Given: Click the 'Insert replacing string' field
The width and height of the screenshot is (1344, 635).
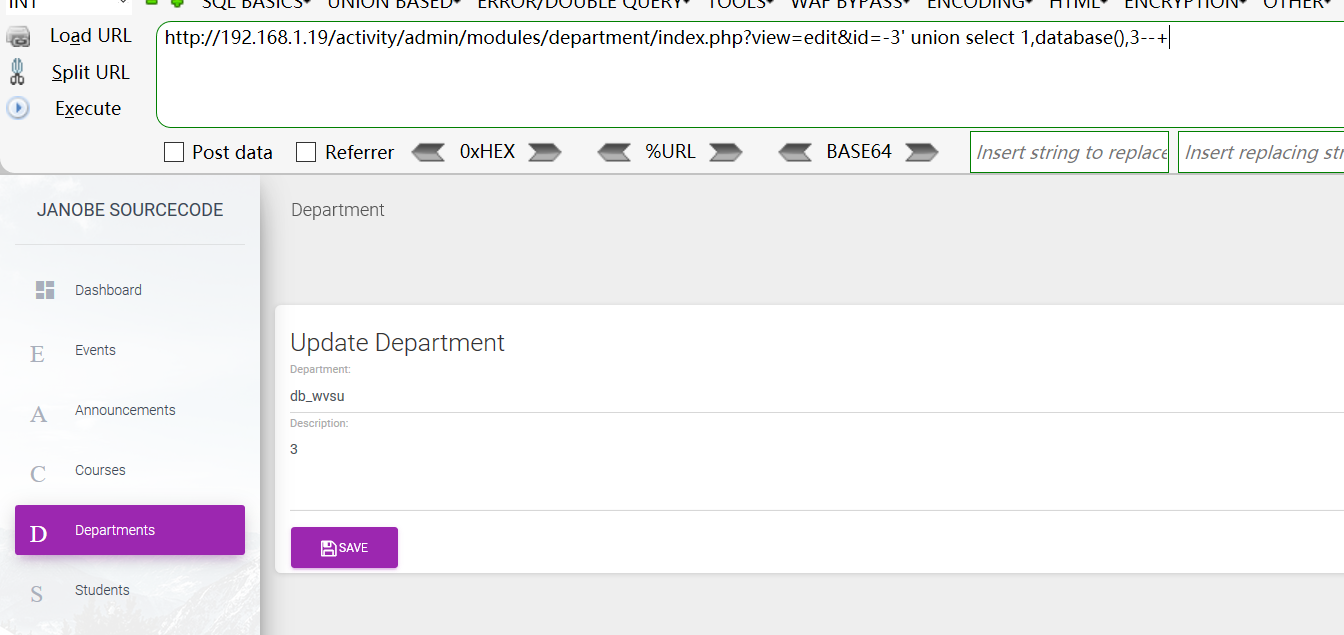Looking at the screenshot, I should click(1261, 152).
